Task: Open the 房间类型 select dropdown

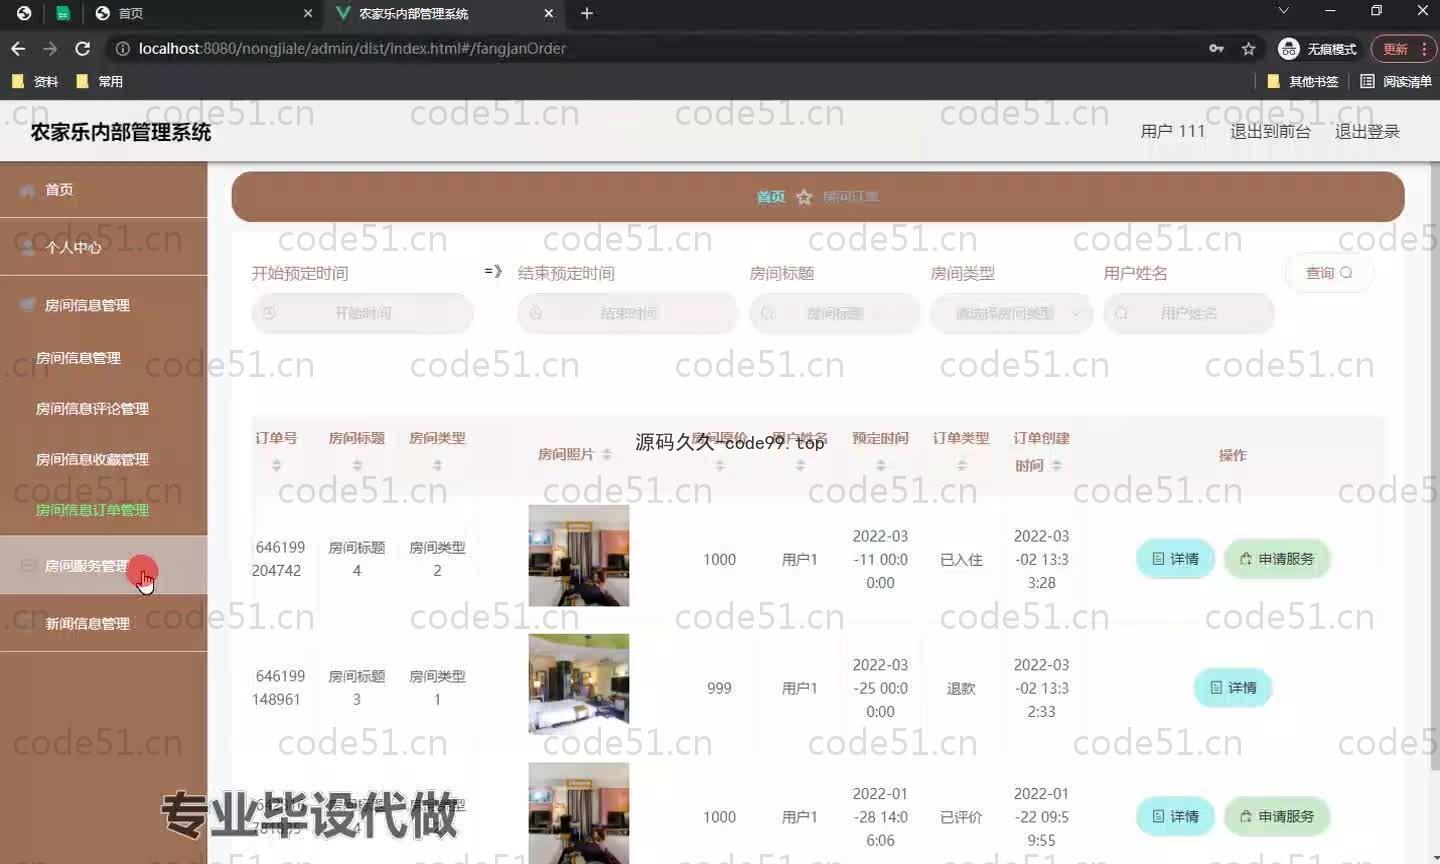Action: (1011, 313)
